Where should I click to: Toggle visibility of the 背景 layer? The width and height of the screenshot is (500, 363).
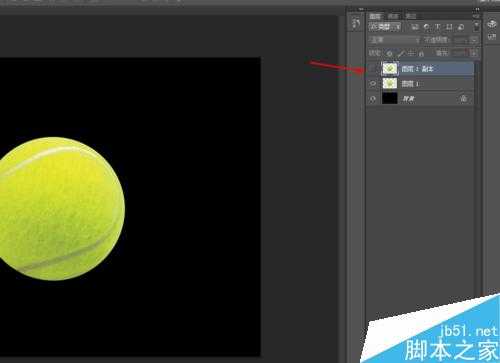point(373,99)
